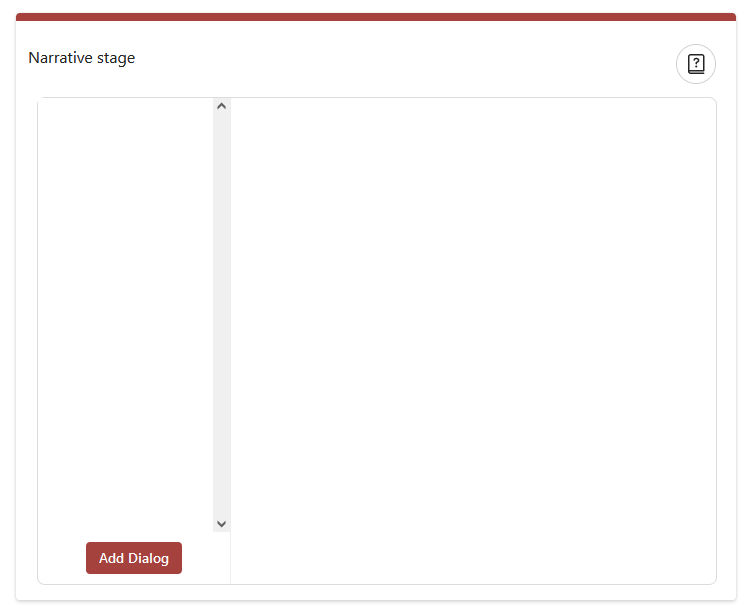The height and width of the screenshot is (612, 747).
Task: Move dialog list down using bottom chevron
Action: click(221, 524)
